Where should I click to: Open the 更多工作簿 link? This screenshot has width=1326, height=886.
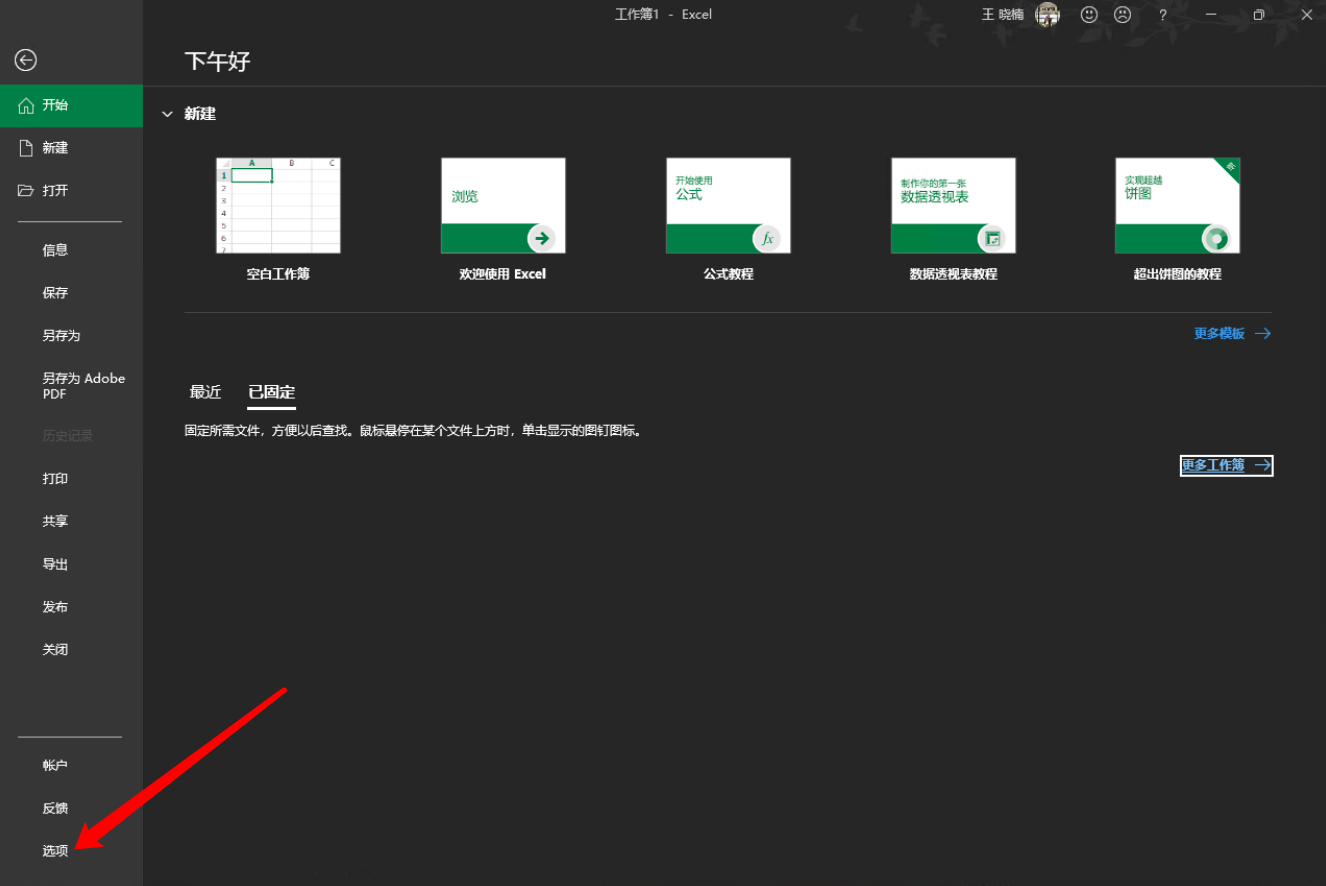(x=1226, y=466)
